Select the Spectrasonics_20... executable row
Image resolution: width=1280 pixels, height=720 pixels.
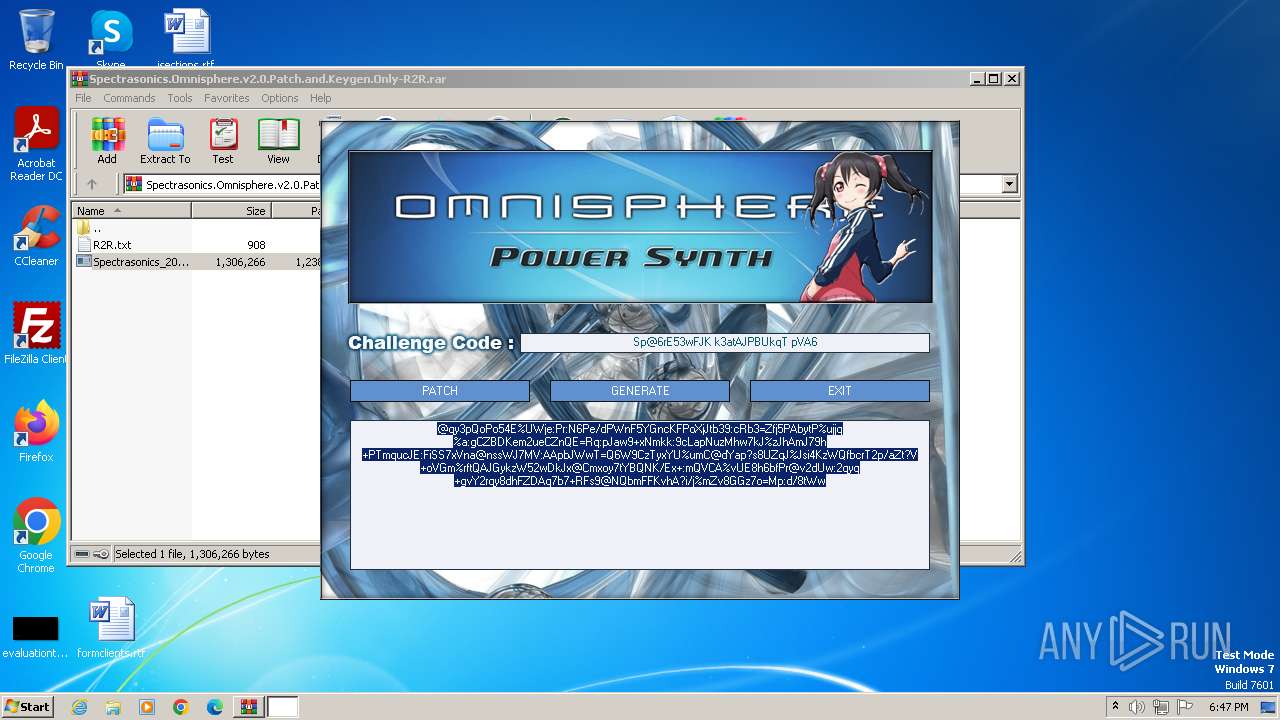point(195,262)
